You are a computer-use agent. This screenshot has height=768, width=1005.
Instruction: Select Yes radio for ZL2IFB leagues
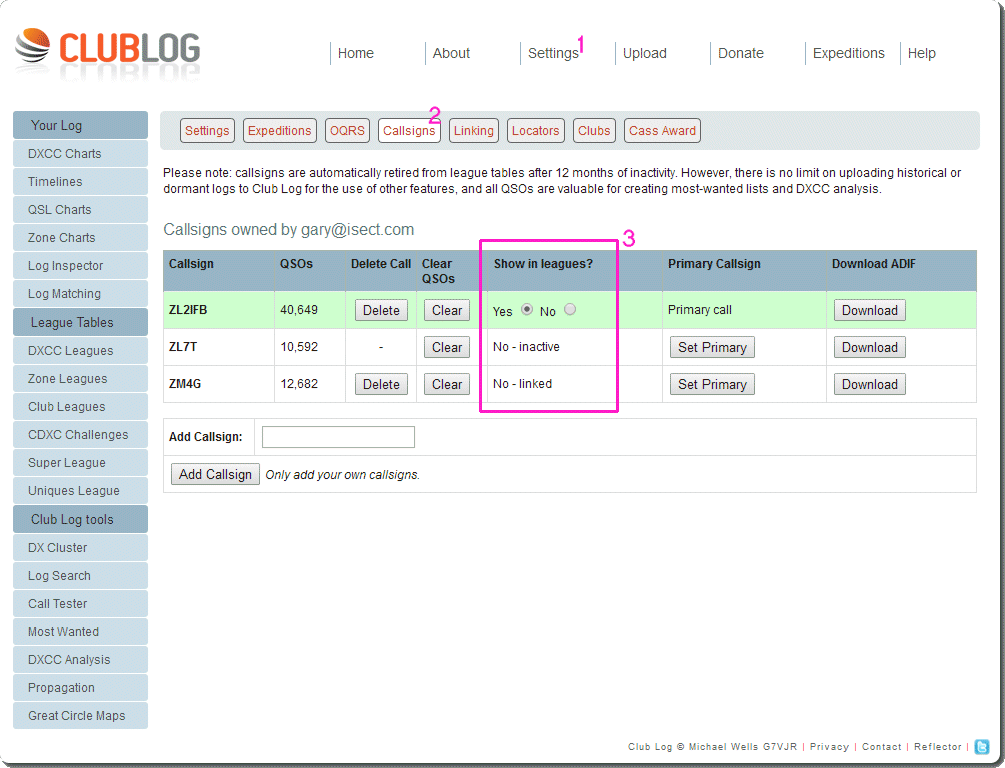pyautogui.click(x=527, y=310)
